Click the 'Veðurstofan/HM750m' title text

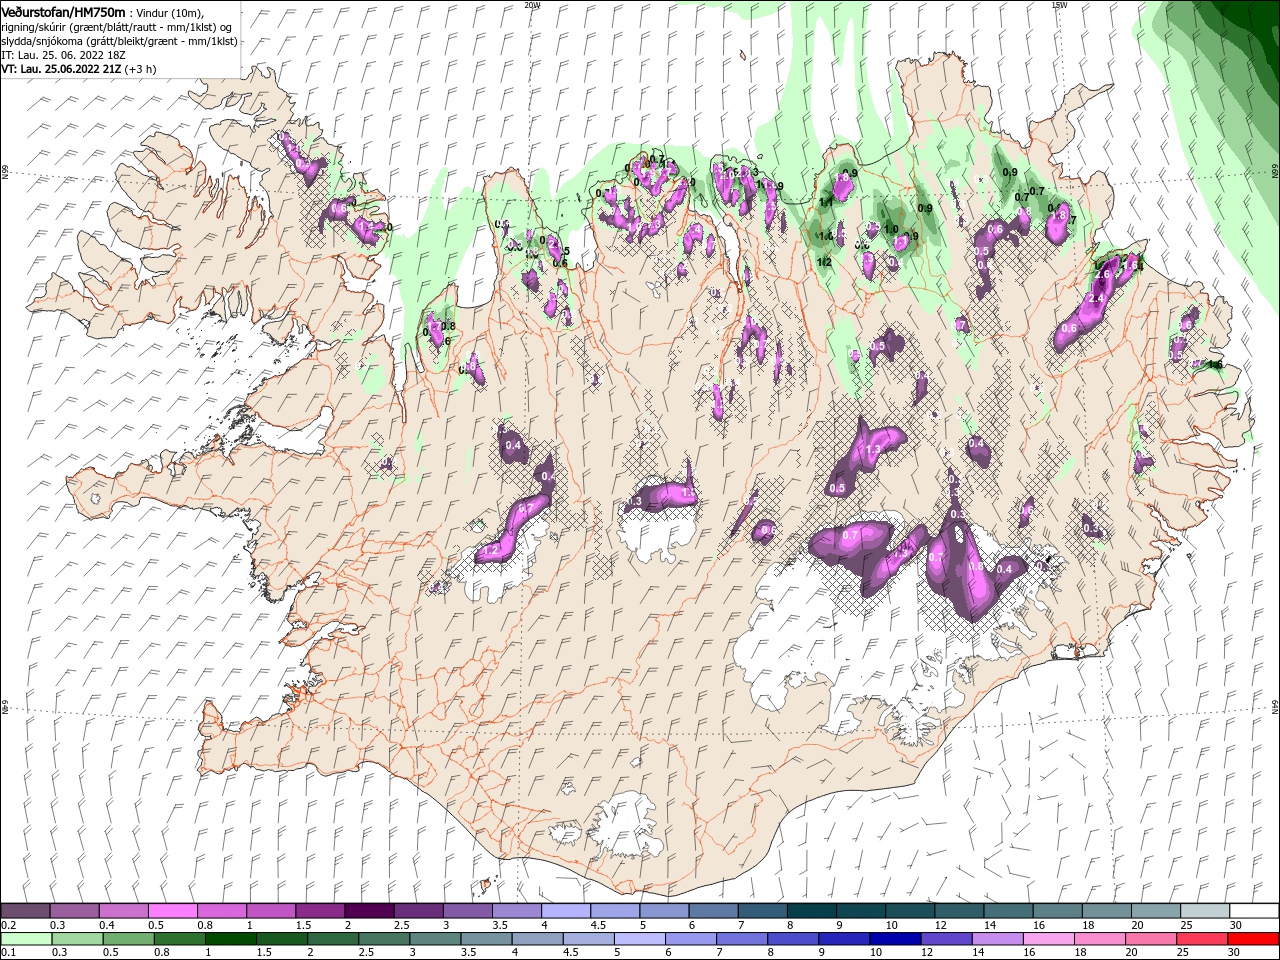(x=63, y=12)
